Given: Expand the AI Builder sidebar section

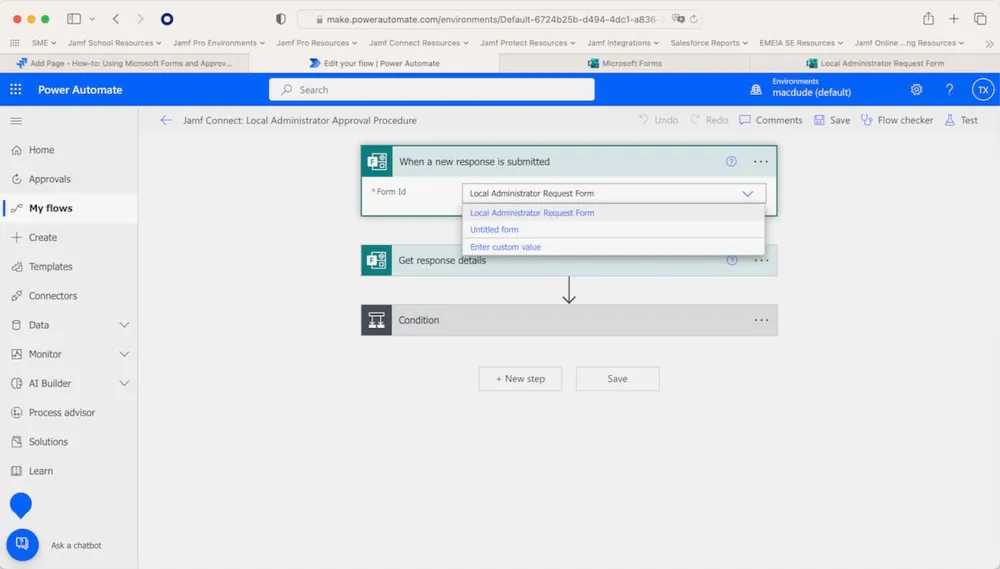Looking at the screenshot, I should click(124, 383).
